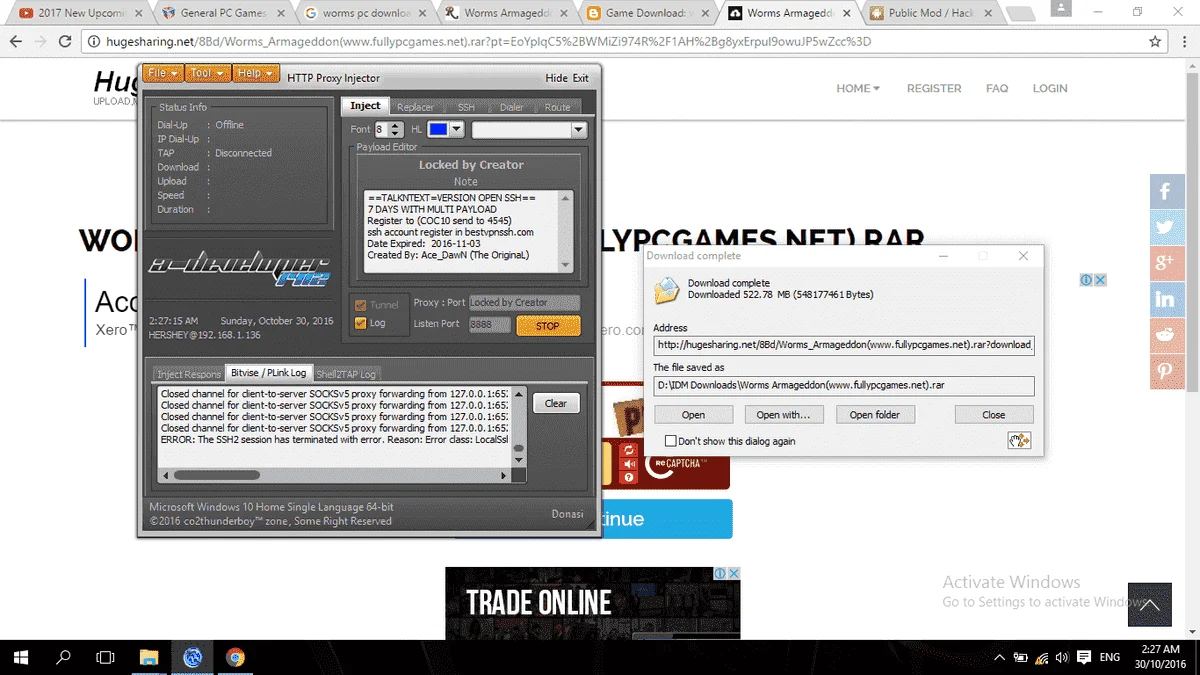The image size is (1200, 675).
Task: Click the Google Chrome taskbar icon
Action: (236, 657)
